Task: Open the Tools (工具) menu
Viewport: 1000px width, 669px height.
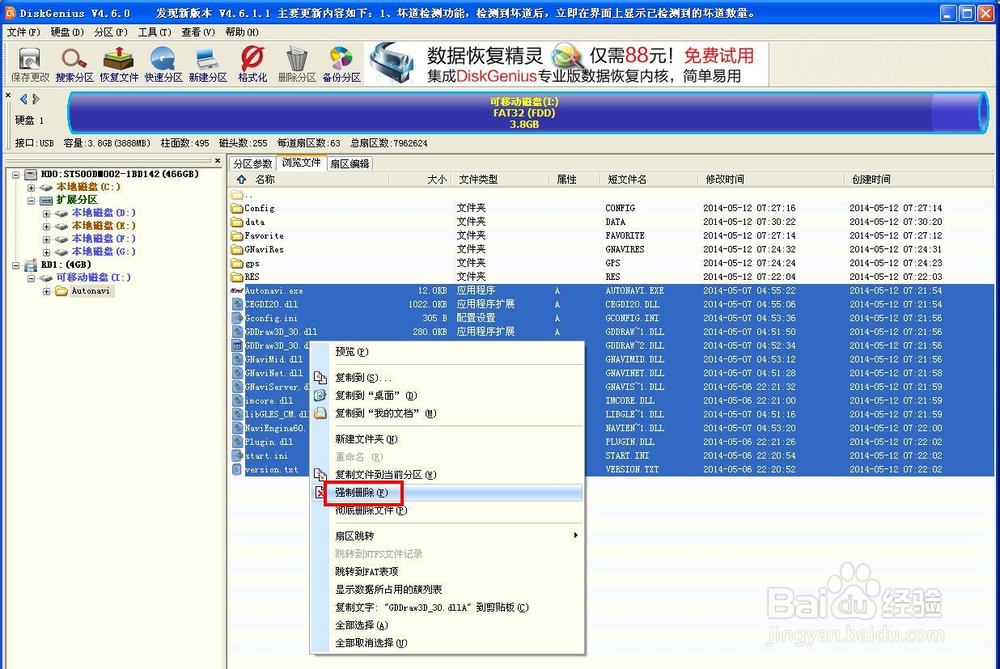Action: click(154, 32)
